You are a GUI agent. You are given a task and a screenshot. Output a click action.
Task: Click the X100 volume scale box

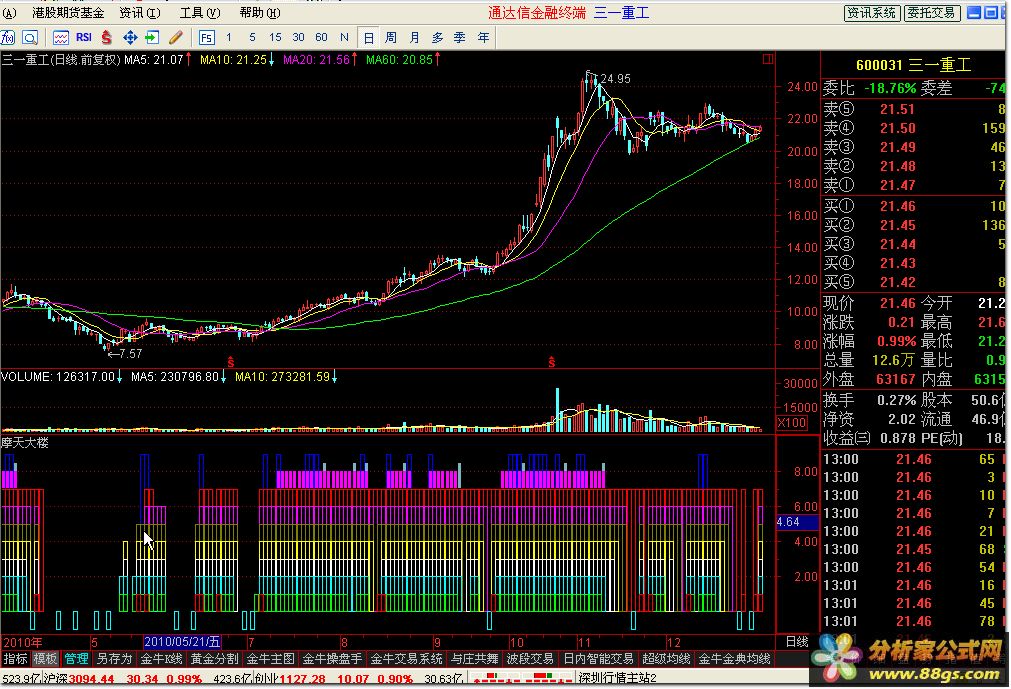click(x=792, y=423)
